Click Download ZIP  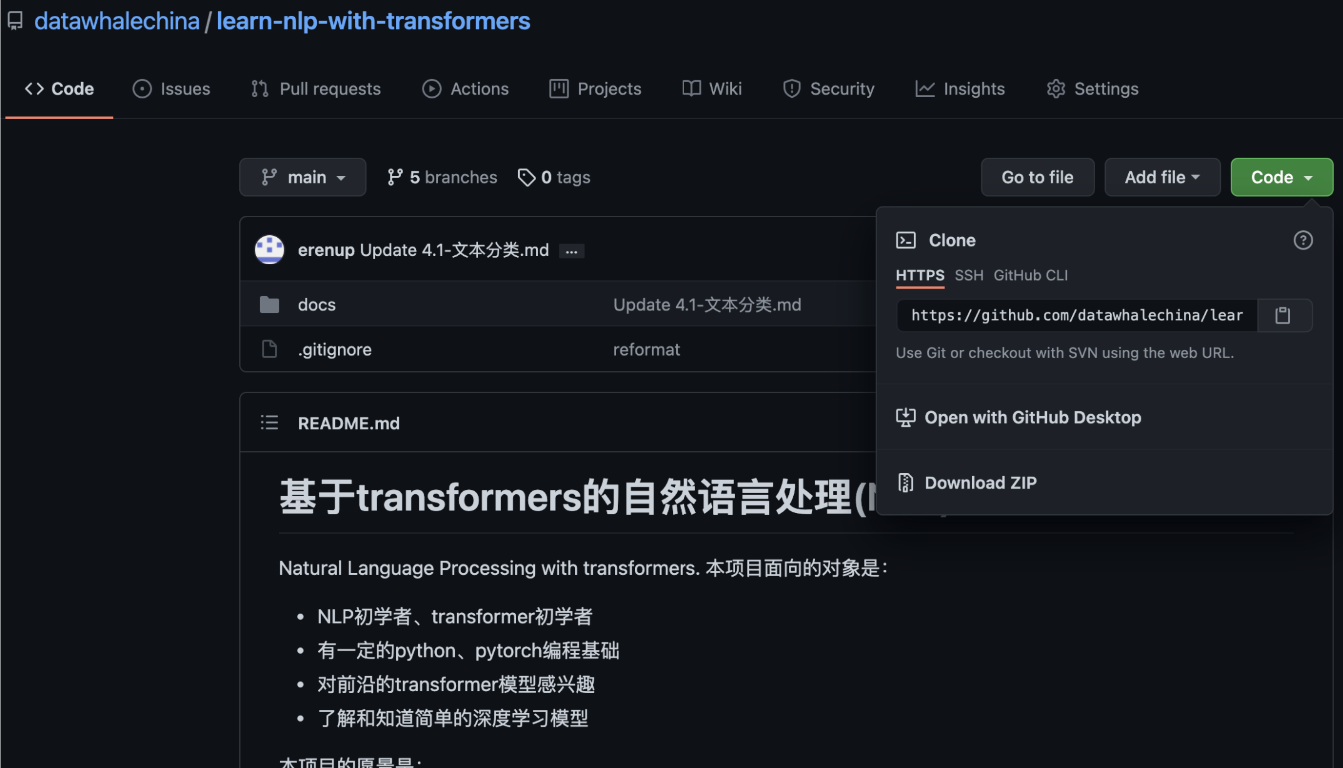(981, 483)
